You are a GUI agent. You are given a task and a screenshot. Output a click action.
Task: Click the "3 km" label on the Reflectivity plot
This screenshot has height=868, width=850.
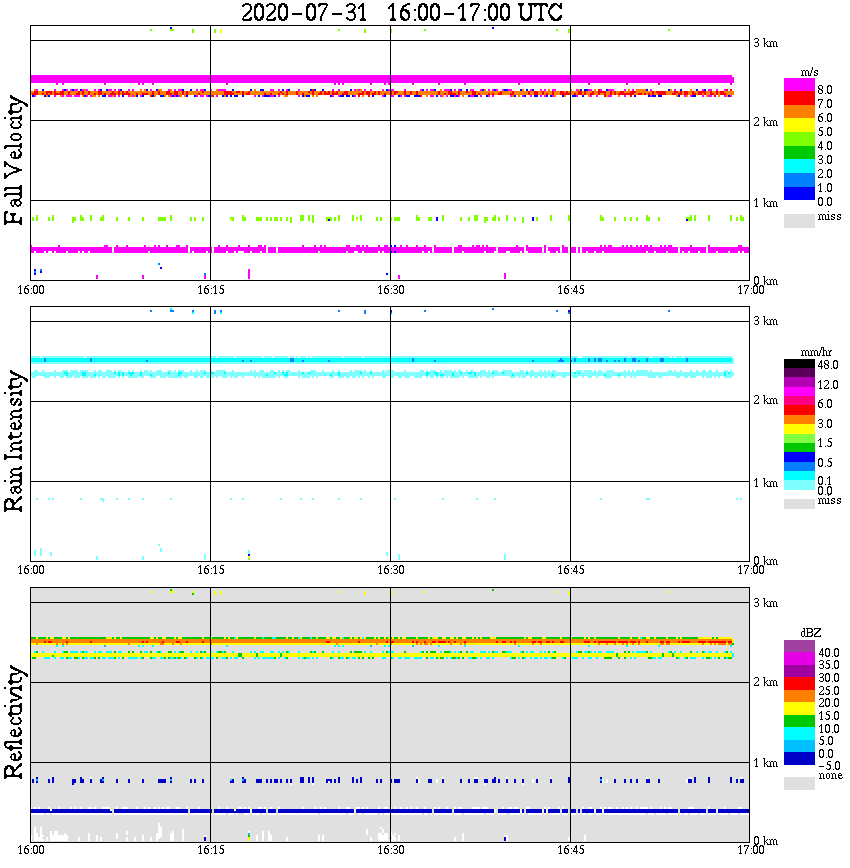(x=766, y=603)
